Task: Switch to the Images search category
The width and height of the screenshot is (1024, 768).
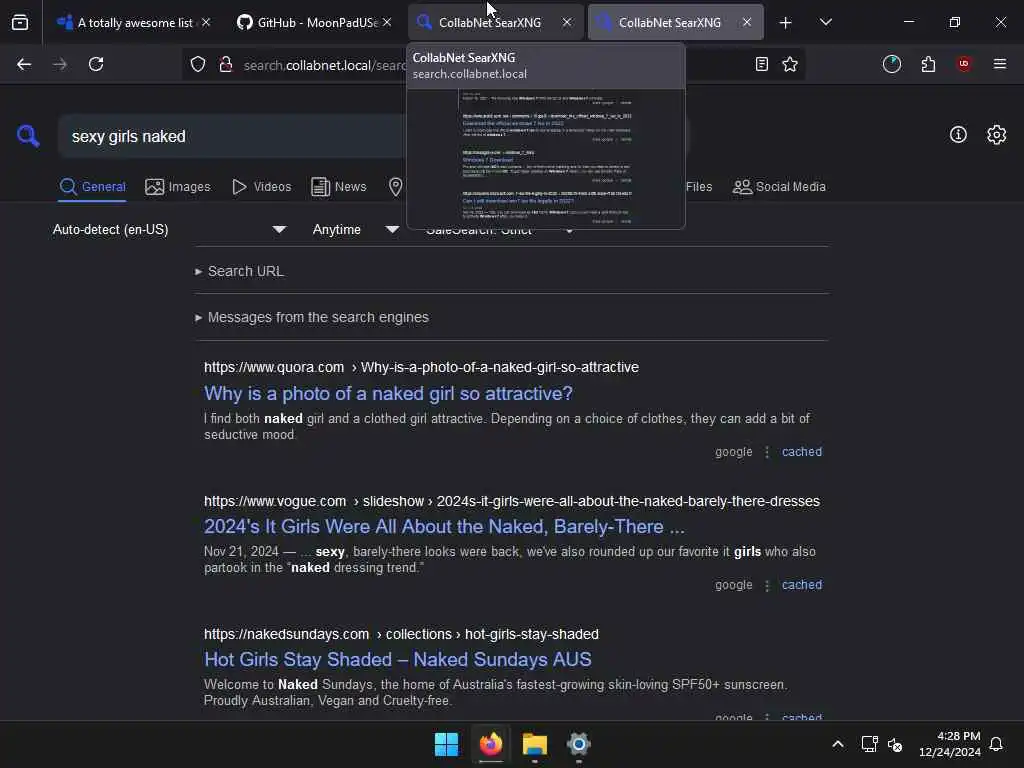Action: pos(178,187)
